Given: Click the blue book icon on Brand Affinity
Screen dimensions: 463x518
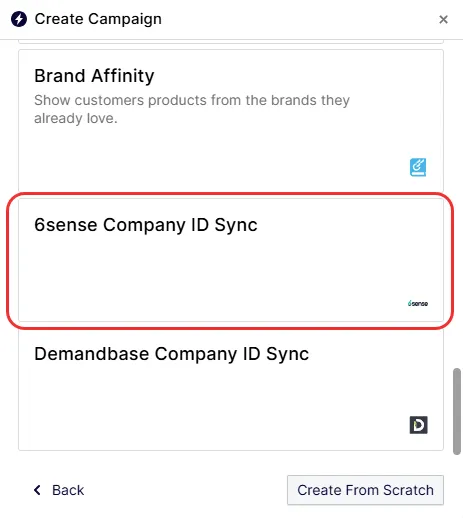Looking at the screenshot, I should (418, 167).
